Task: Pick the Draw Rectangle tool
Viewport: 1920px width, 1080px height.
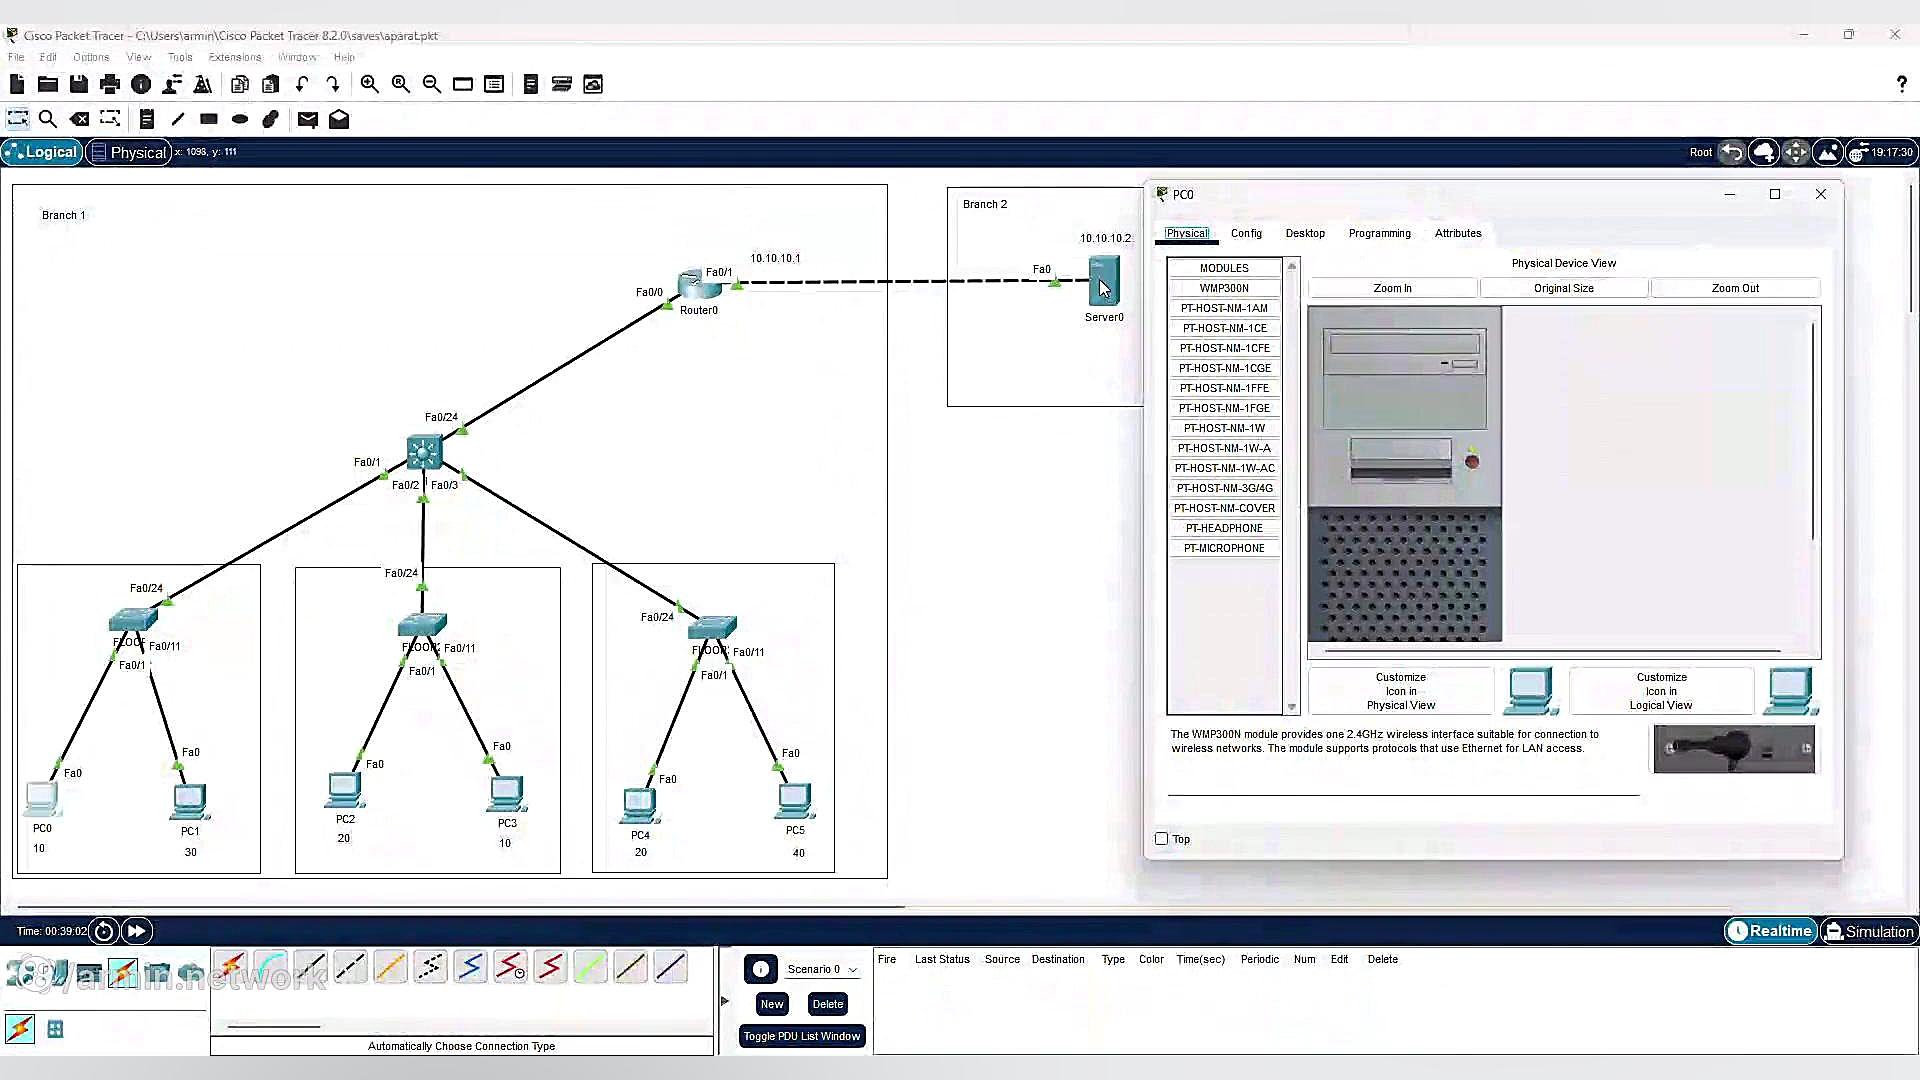Action: coord(209,119)
